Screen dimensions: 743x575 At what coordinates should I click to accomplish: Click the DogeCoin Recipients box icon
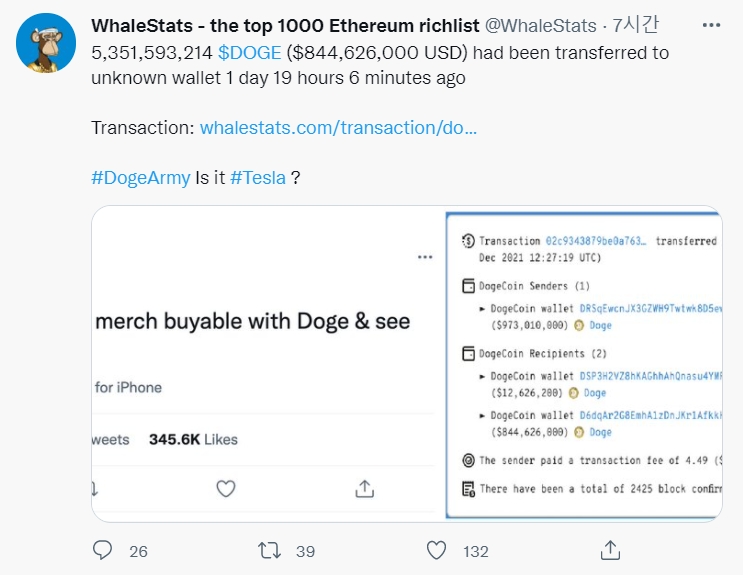(467, 353)
